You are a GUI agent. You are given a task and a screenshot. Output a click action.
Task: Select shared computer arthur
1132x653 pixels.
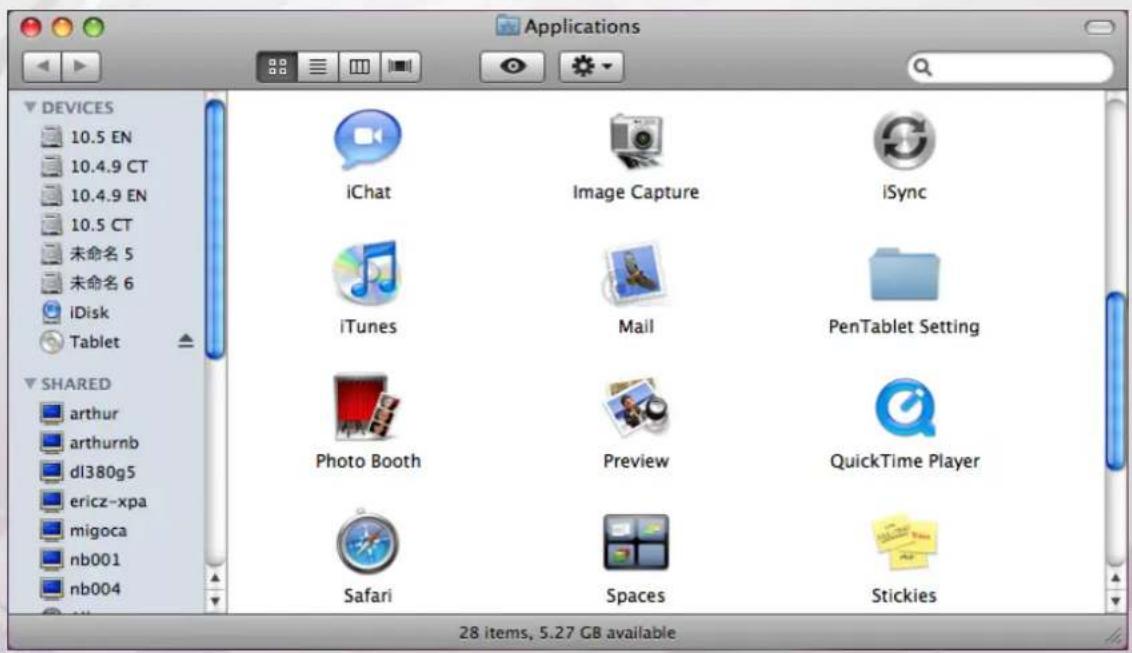tap(79, 413)
